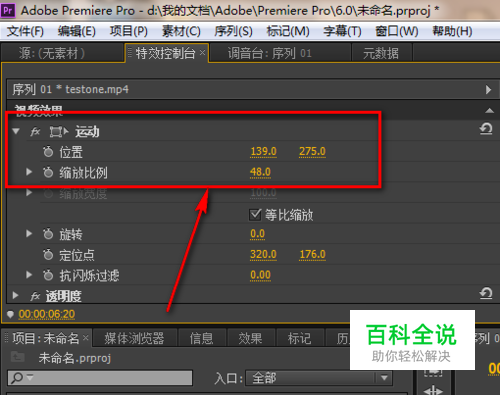Expand the 透明度 effect group
500x395 pixels.
coord(15,295)
